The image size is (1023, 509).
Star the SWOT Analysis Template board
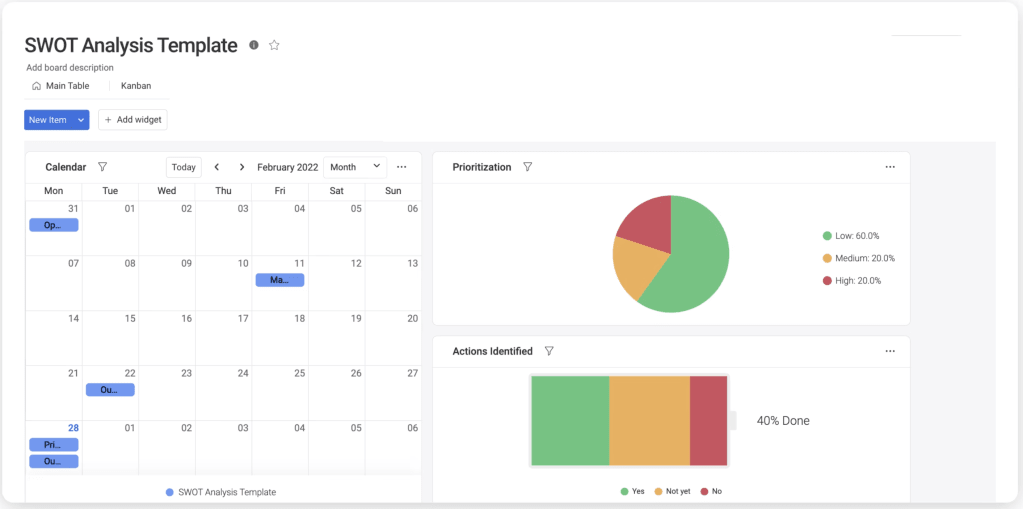(x=274, y=45)
